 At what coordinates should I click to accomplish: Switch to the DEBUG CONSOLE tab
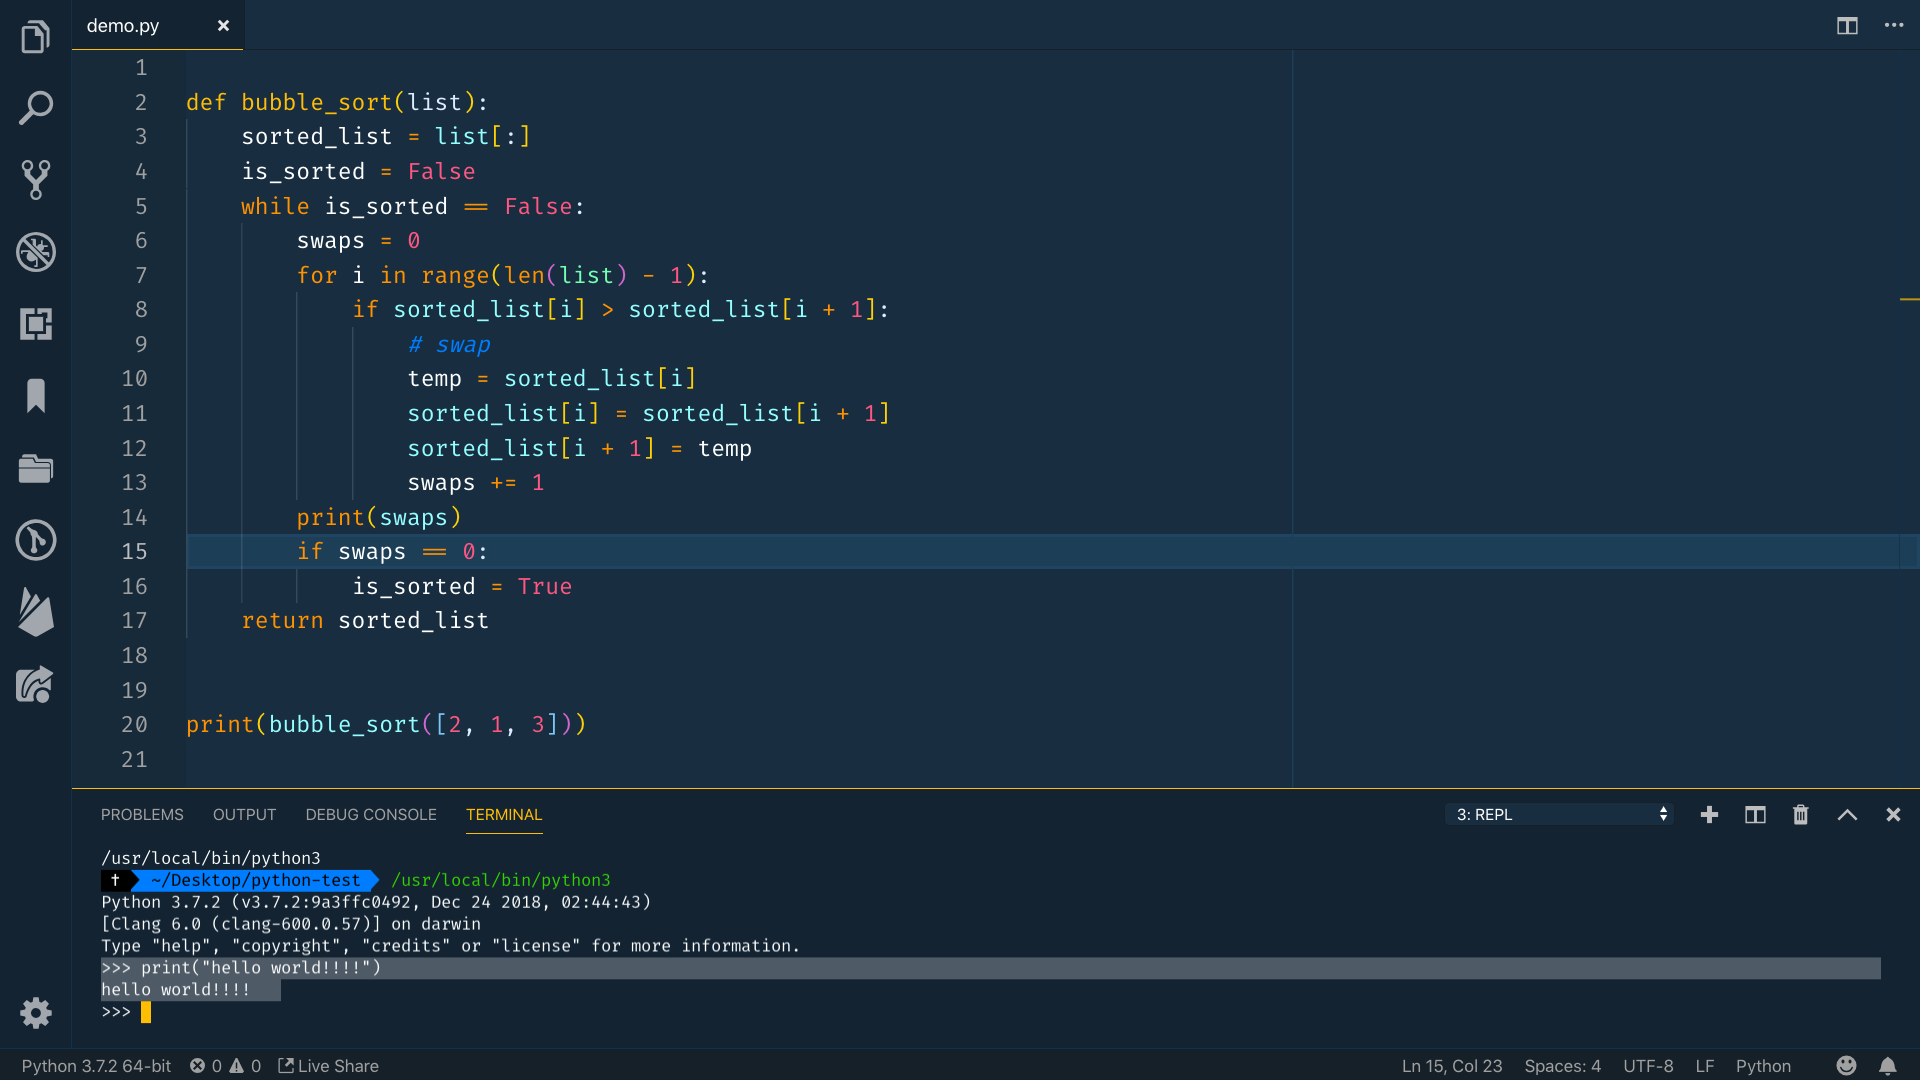(x=371, y=815)
